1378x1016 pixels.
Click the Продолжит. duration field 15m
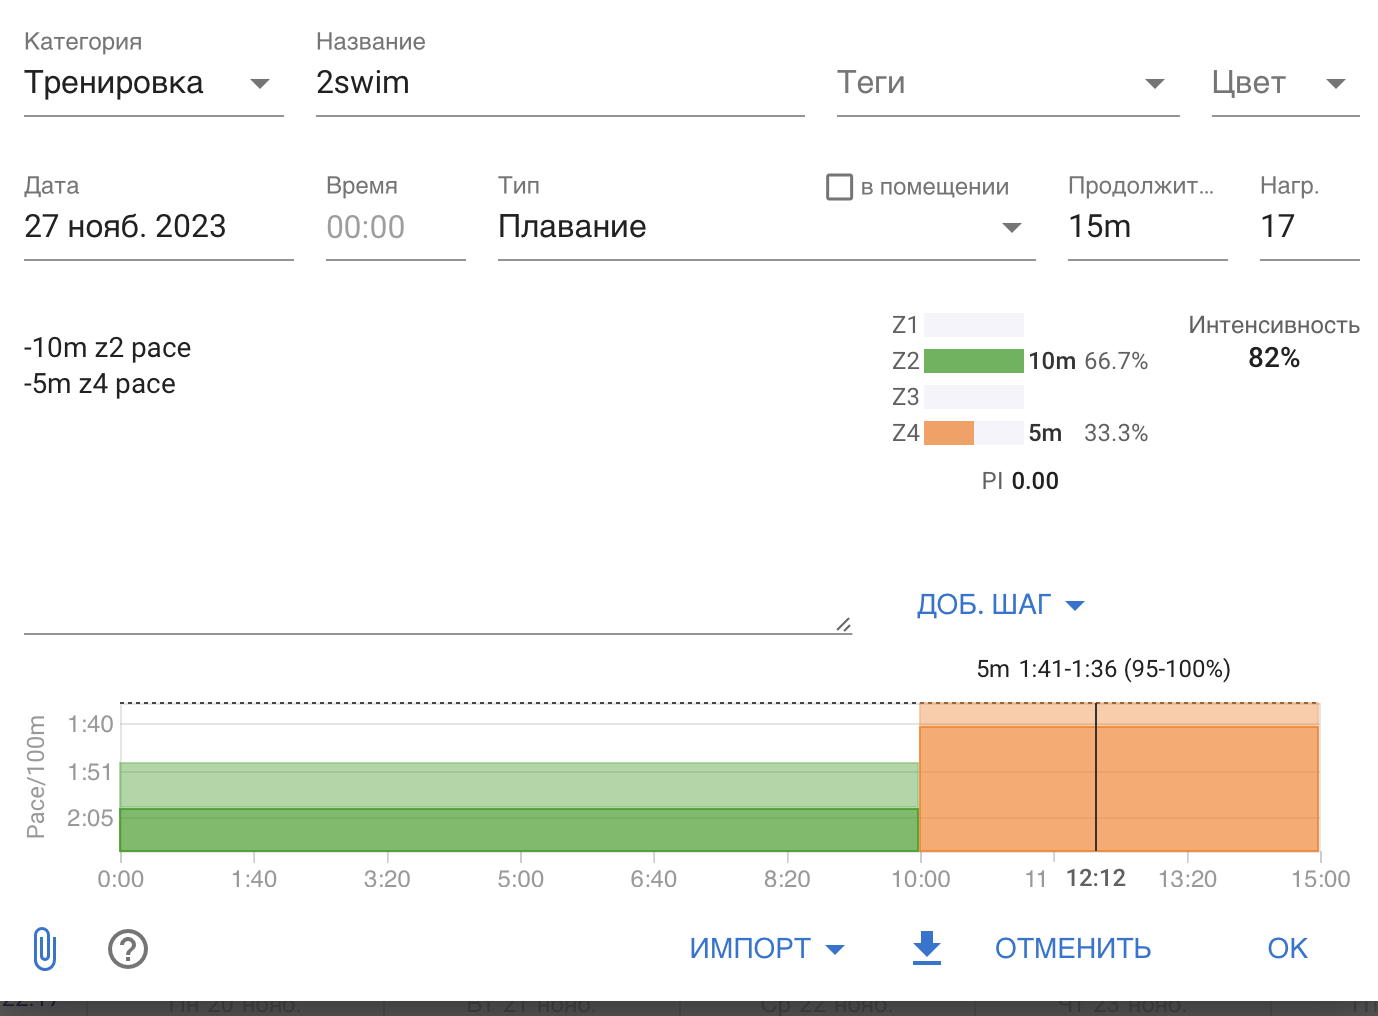(1148, 227)
